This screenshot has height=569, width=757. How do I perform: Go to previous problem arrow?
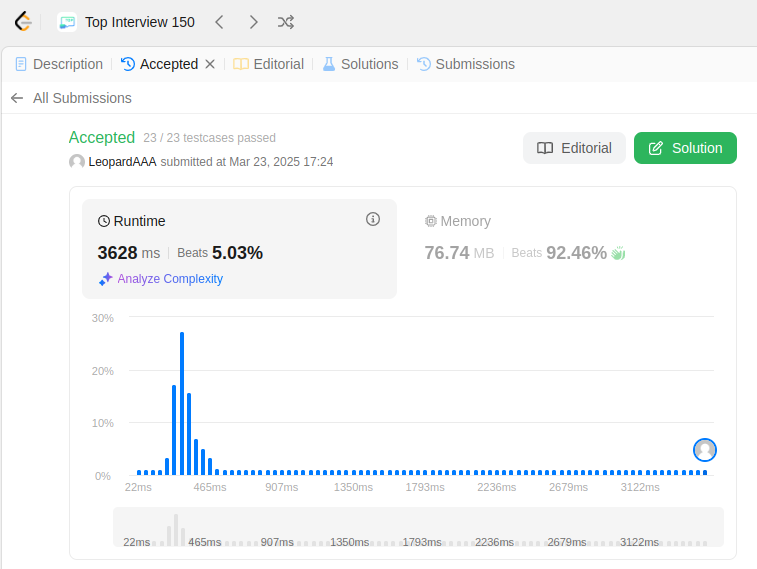219,22
